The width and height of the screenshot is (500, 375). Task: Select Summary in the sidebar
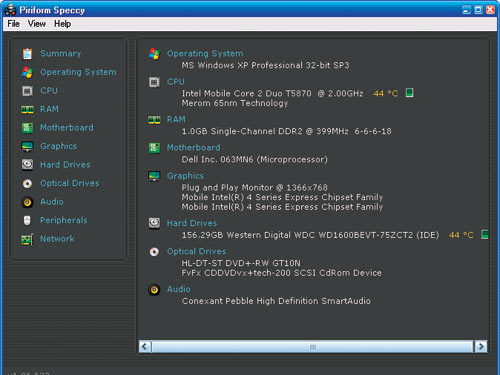pyautogui.click(x=61, y=54)
